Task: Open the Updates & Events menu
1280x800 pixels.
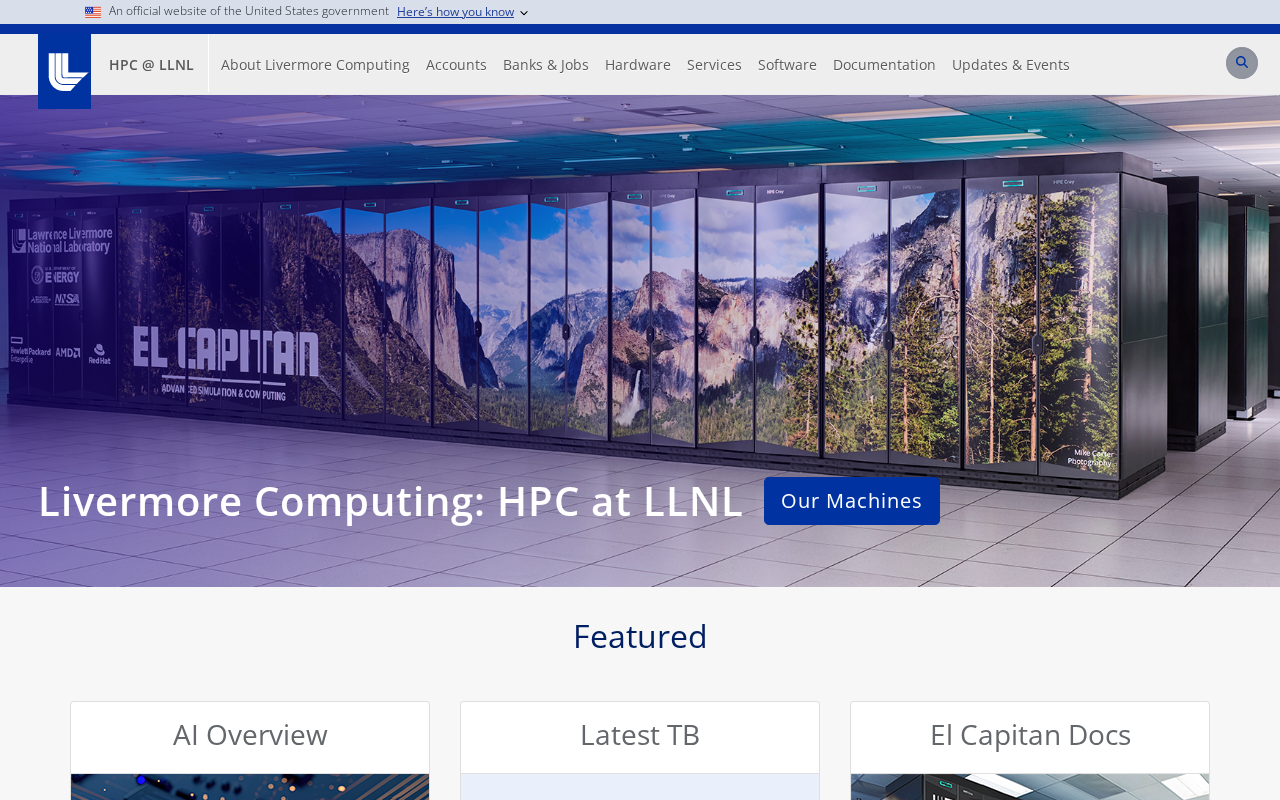Action: [1011, 65]
